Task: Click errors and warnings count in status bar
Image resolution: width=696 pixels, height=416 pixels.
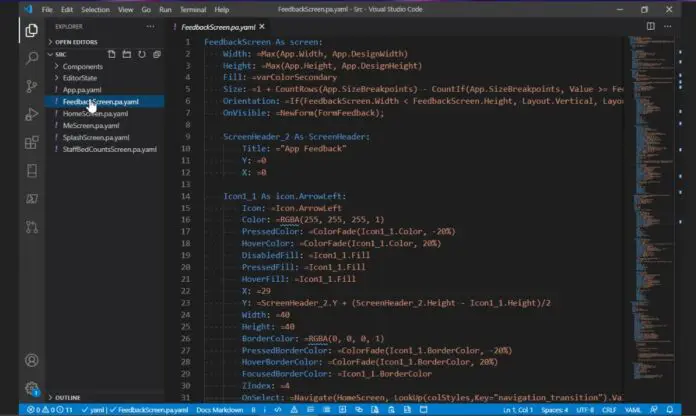Action: [x=50, y=409]
